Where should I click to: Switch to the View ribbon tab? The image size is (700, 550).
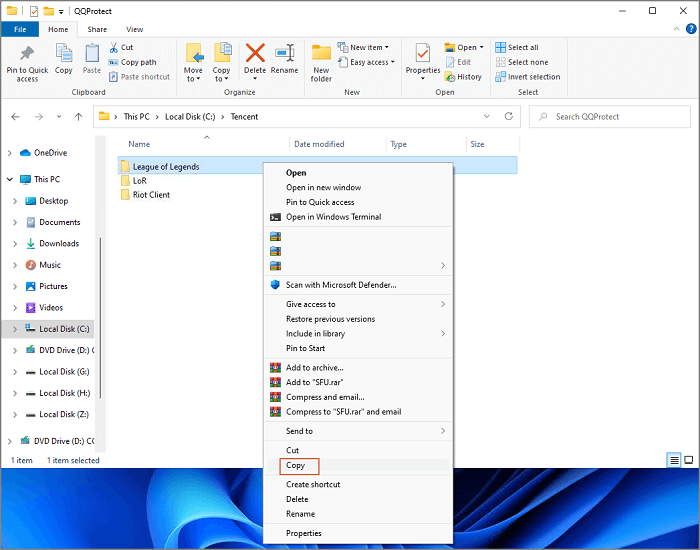coord(134,30)
